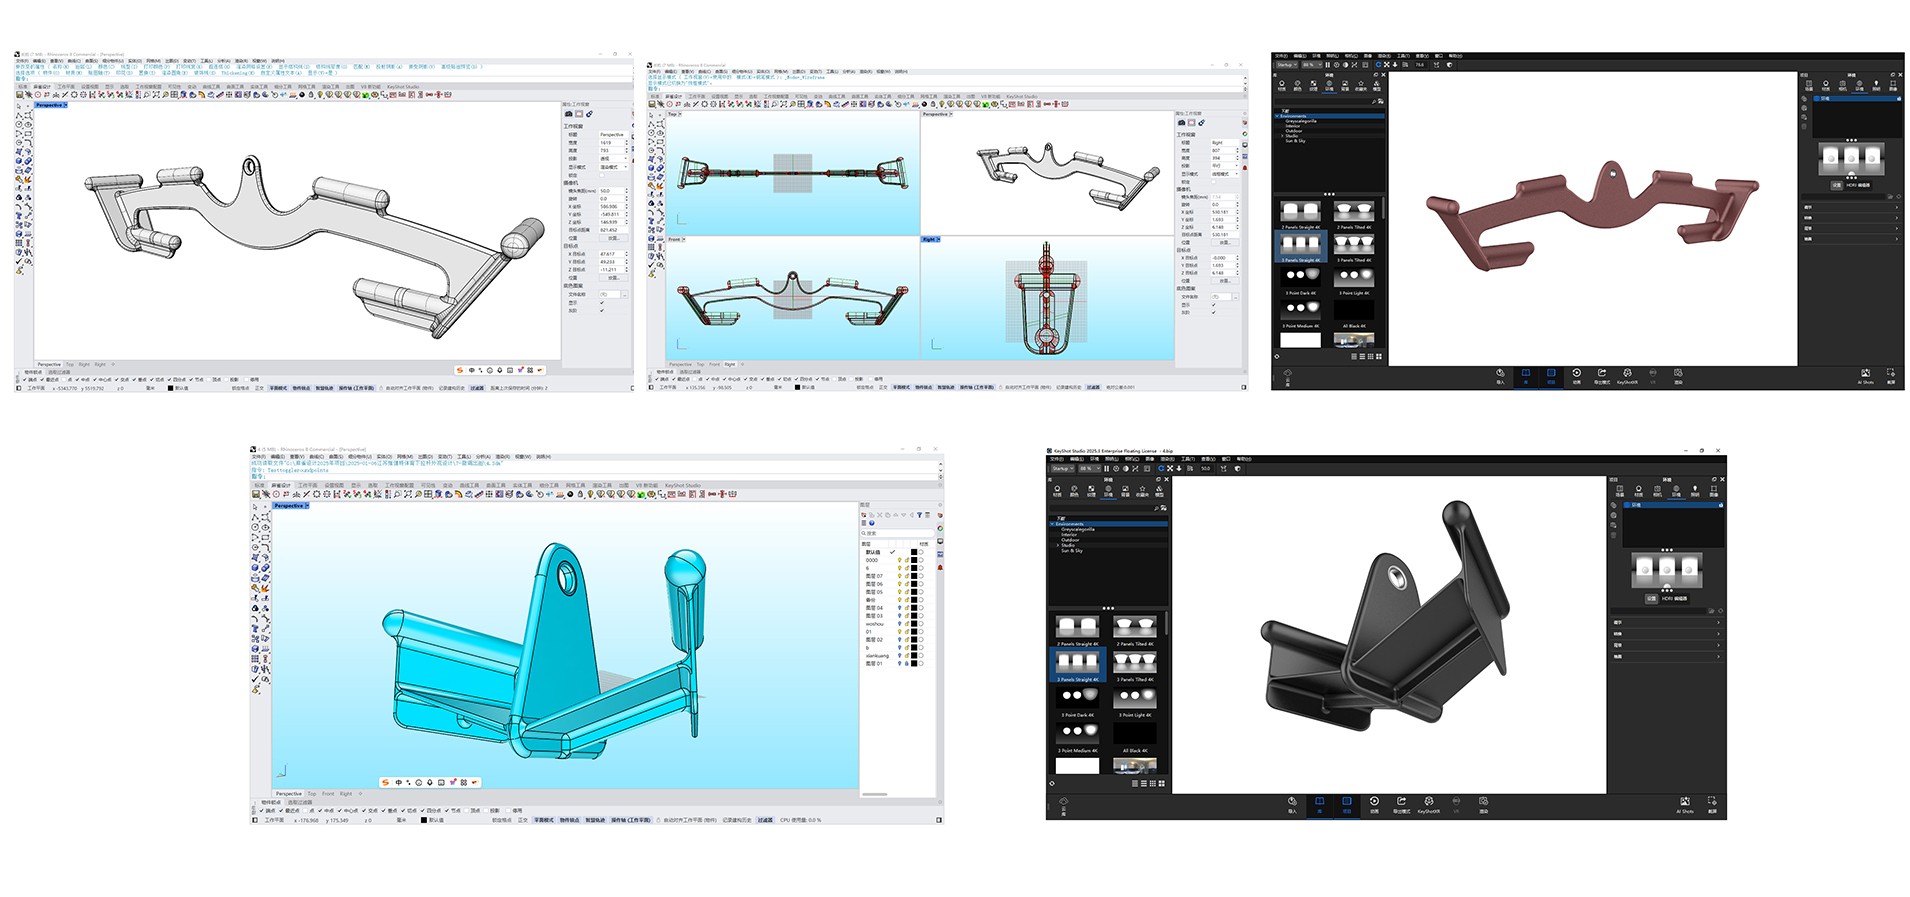The width and height of the screenshot is (1910, 897).
Task: Click Import icon in red-model KeyShot bottom toolbar
Action: [1500, 374]
